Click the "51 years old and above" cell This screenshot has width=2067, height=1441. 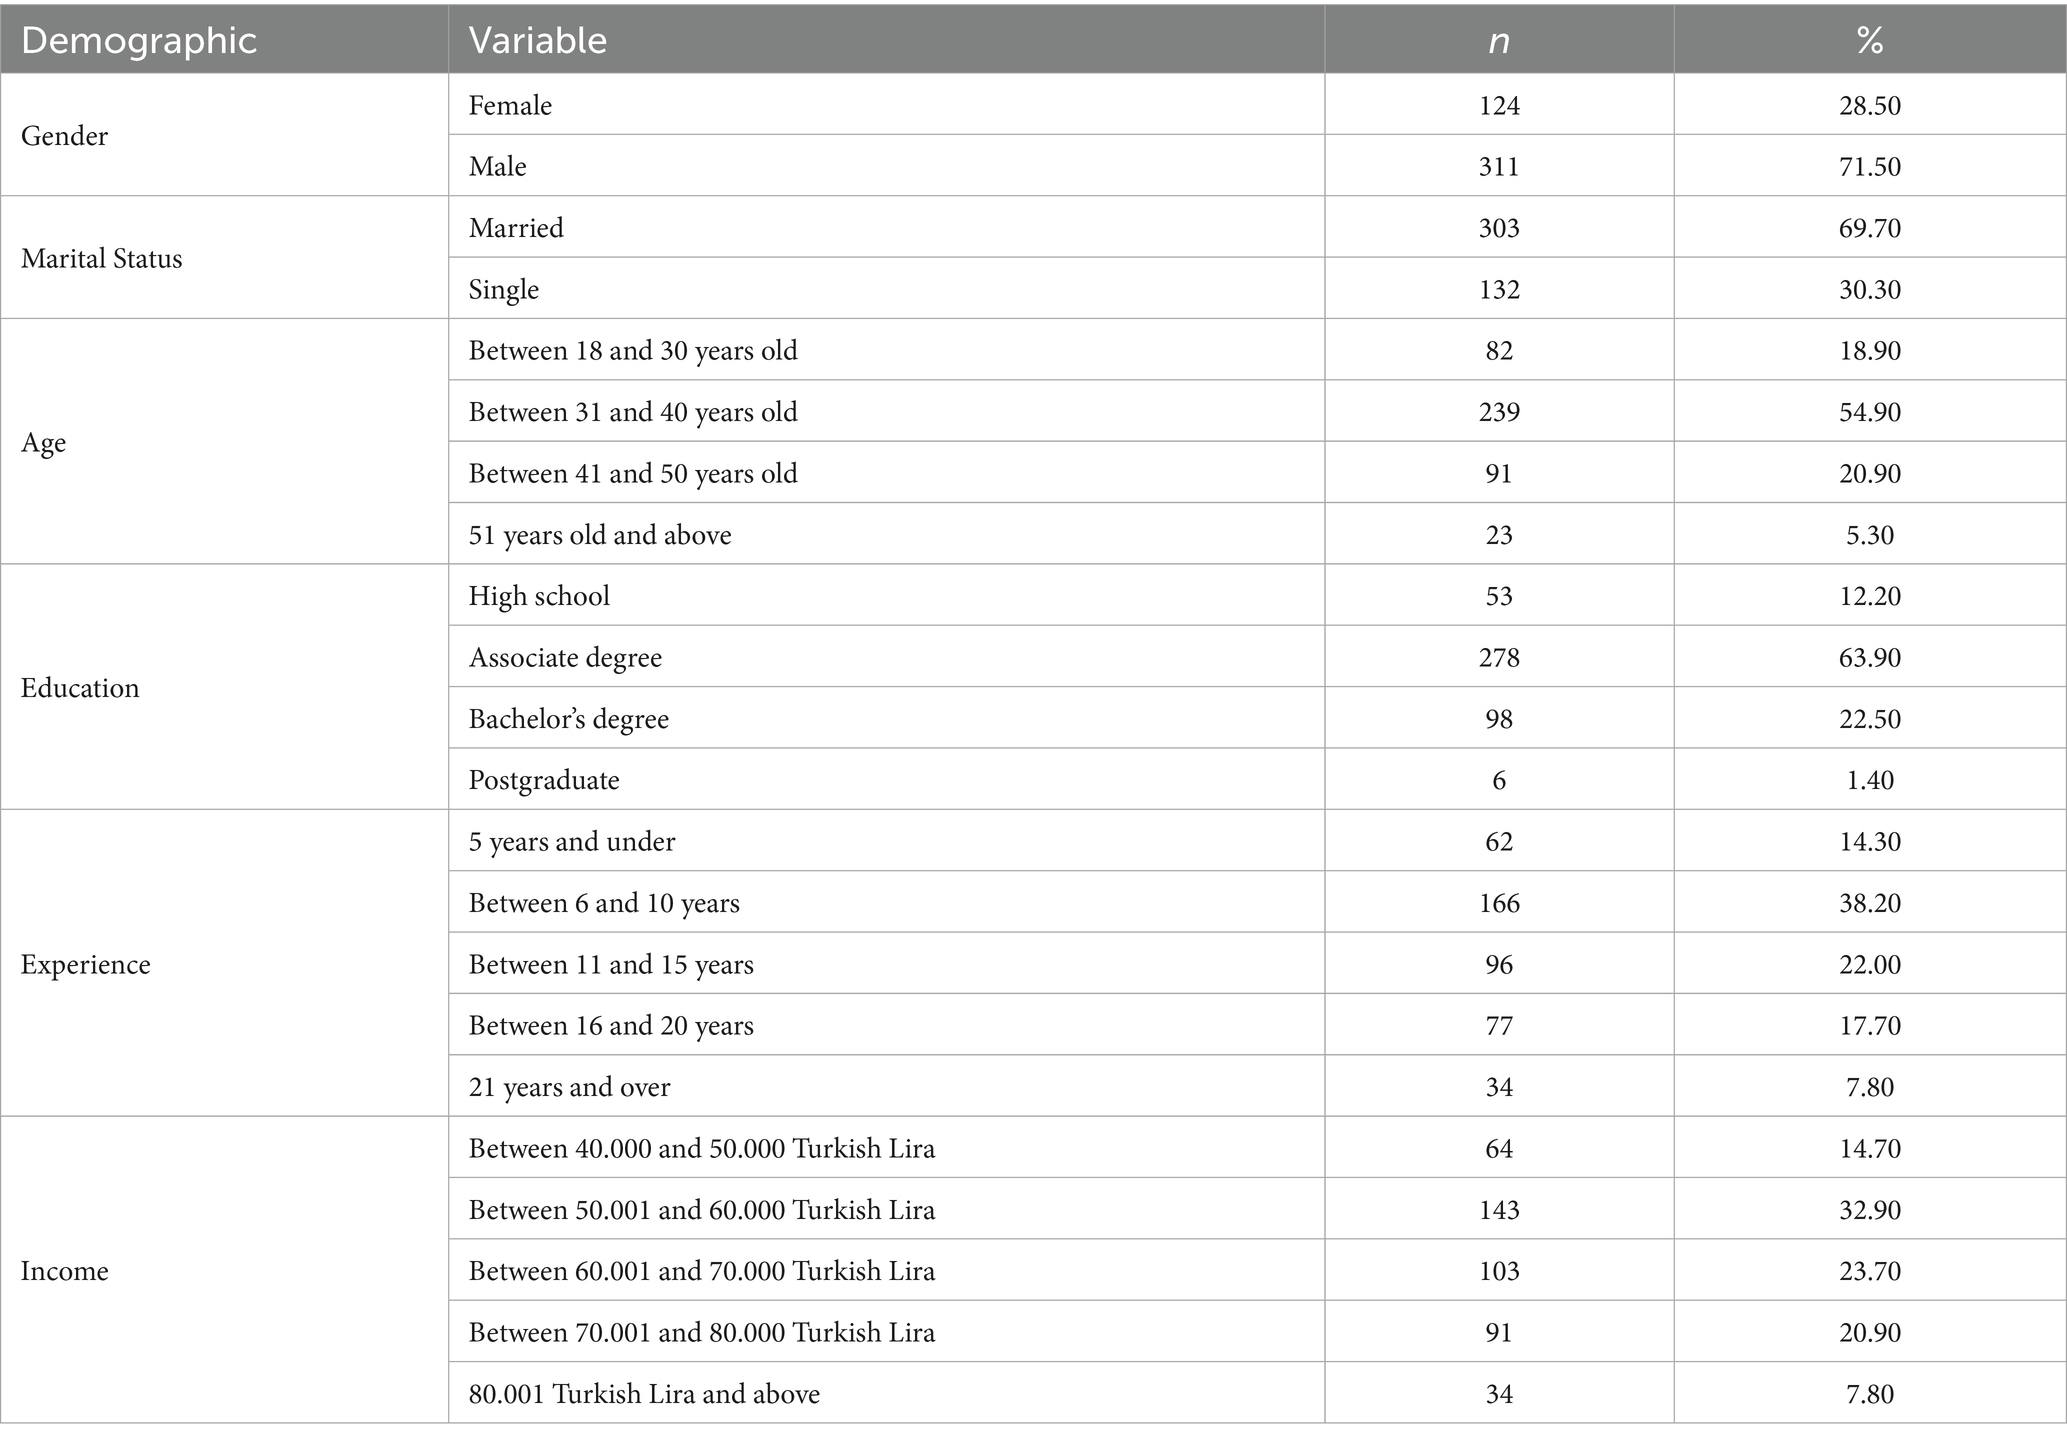[x=600, y=535]
